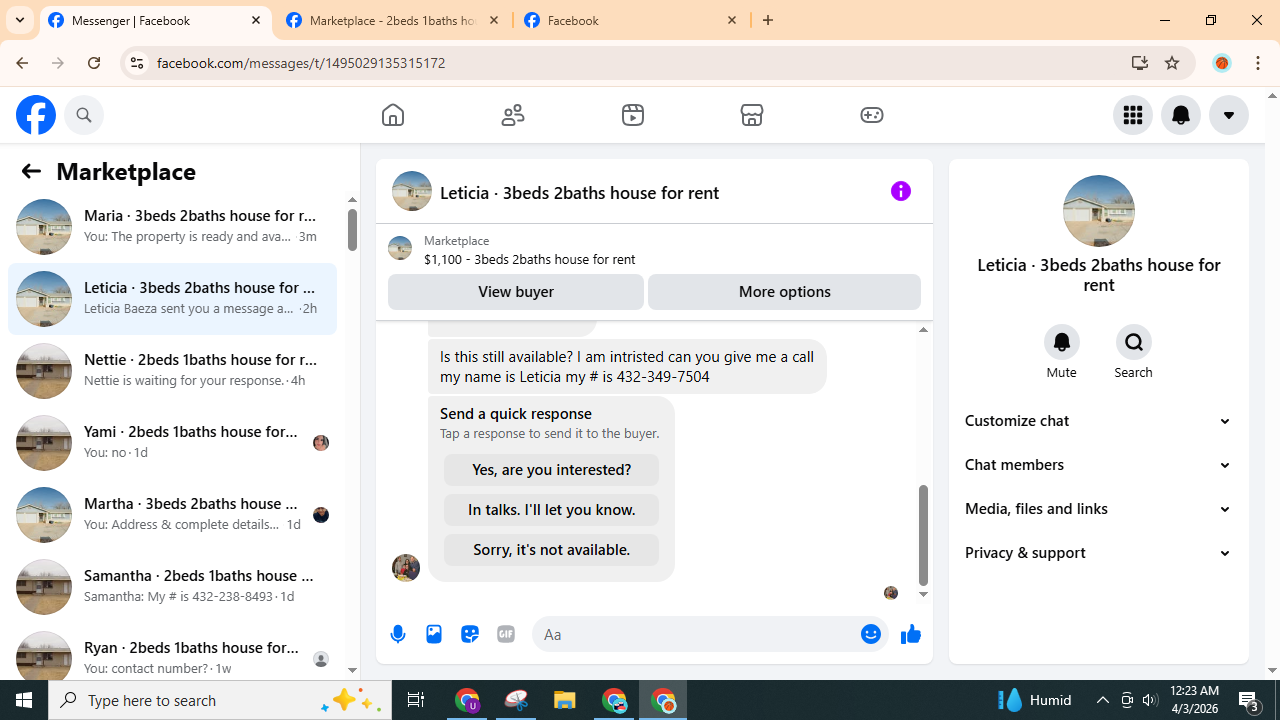Click the message input field
The height and width of the screenshot is (720, 1280).
click(x=696, y=634)
